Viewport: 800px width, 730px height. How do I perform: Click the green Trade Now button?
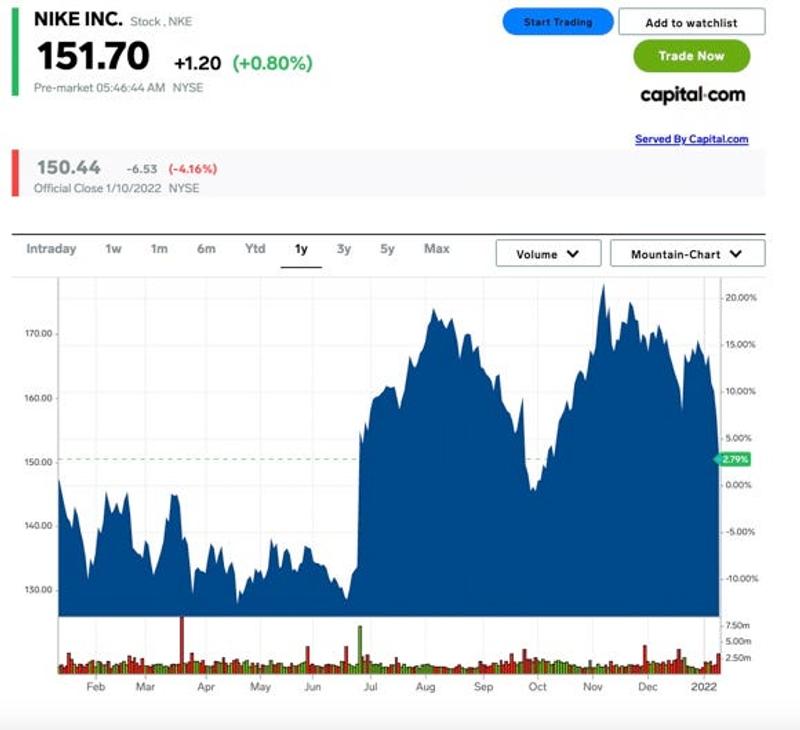pos(691,56)
